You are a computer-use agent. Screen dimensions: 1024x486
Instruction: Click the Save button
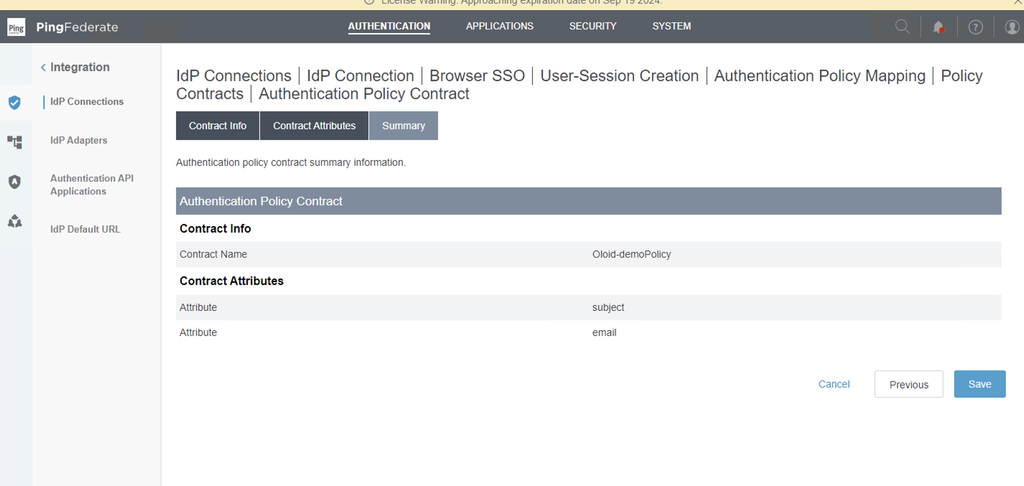980,384
